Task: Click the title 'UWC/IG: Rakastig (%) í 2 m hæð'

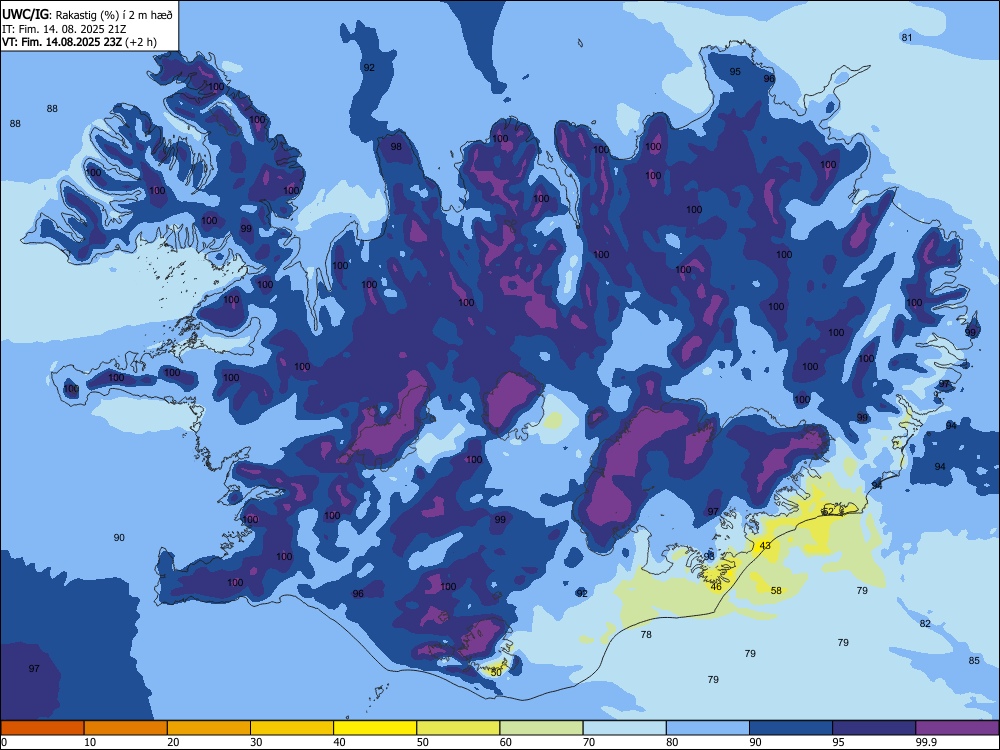Action: click(87, 15)
